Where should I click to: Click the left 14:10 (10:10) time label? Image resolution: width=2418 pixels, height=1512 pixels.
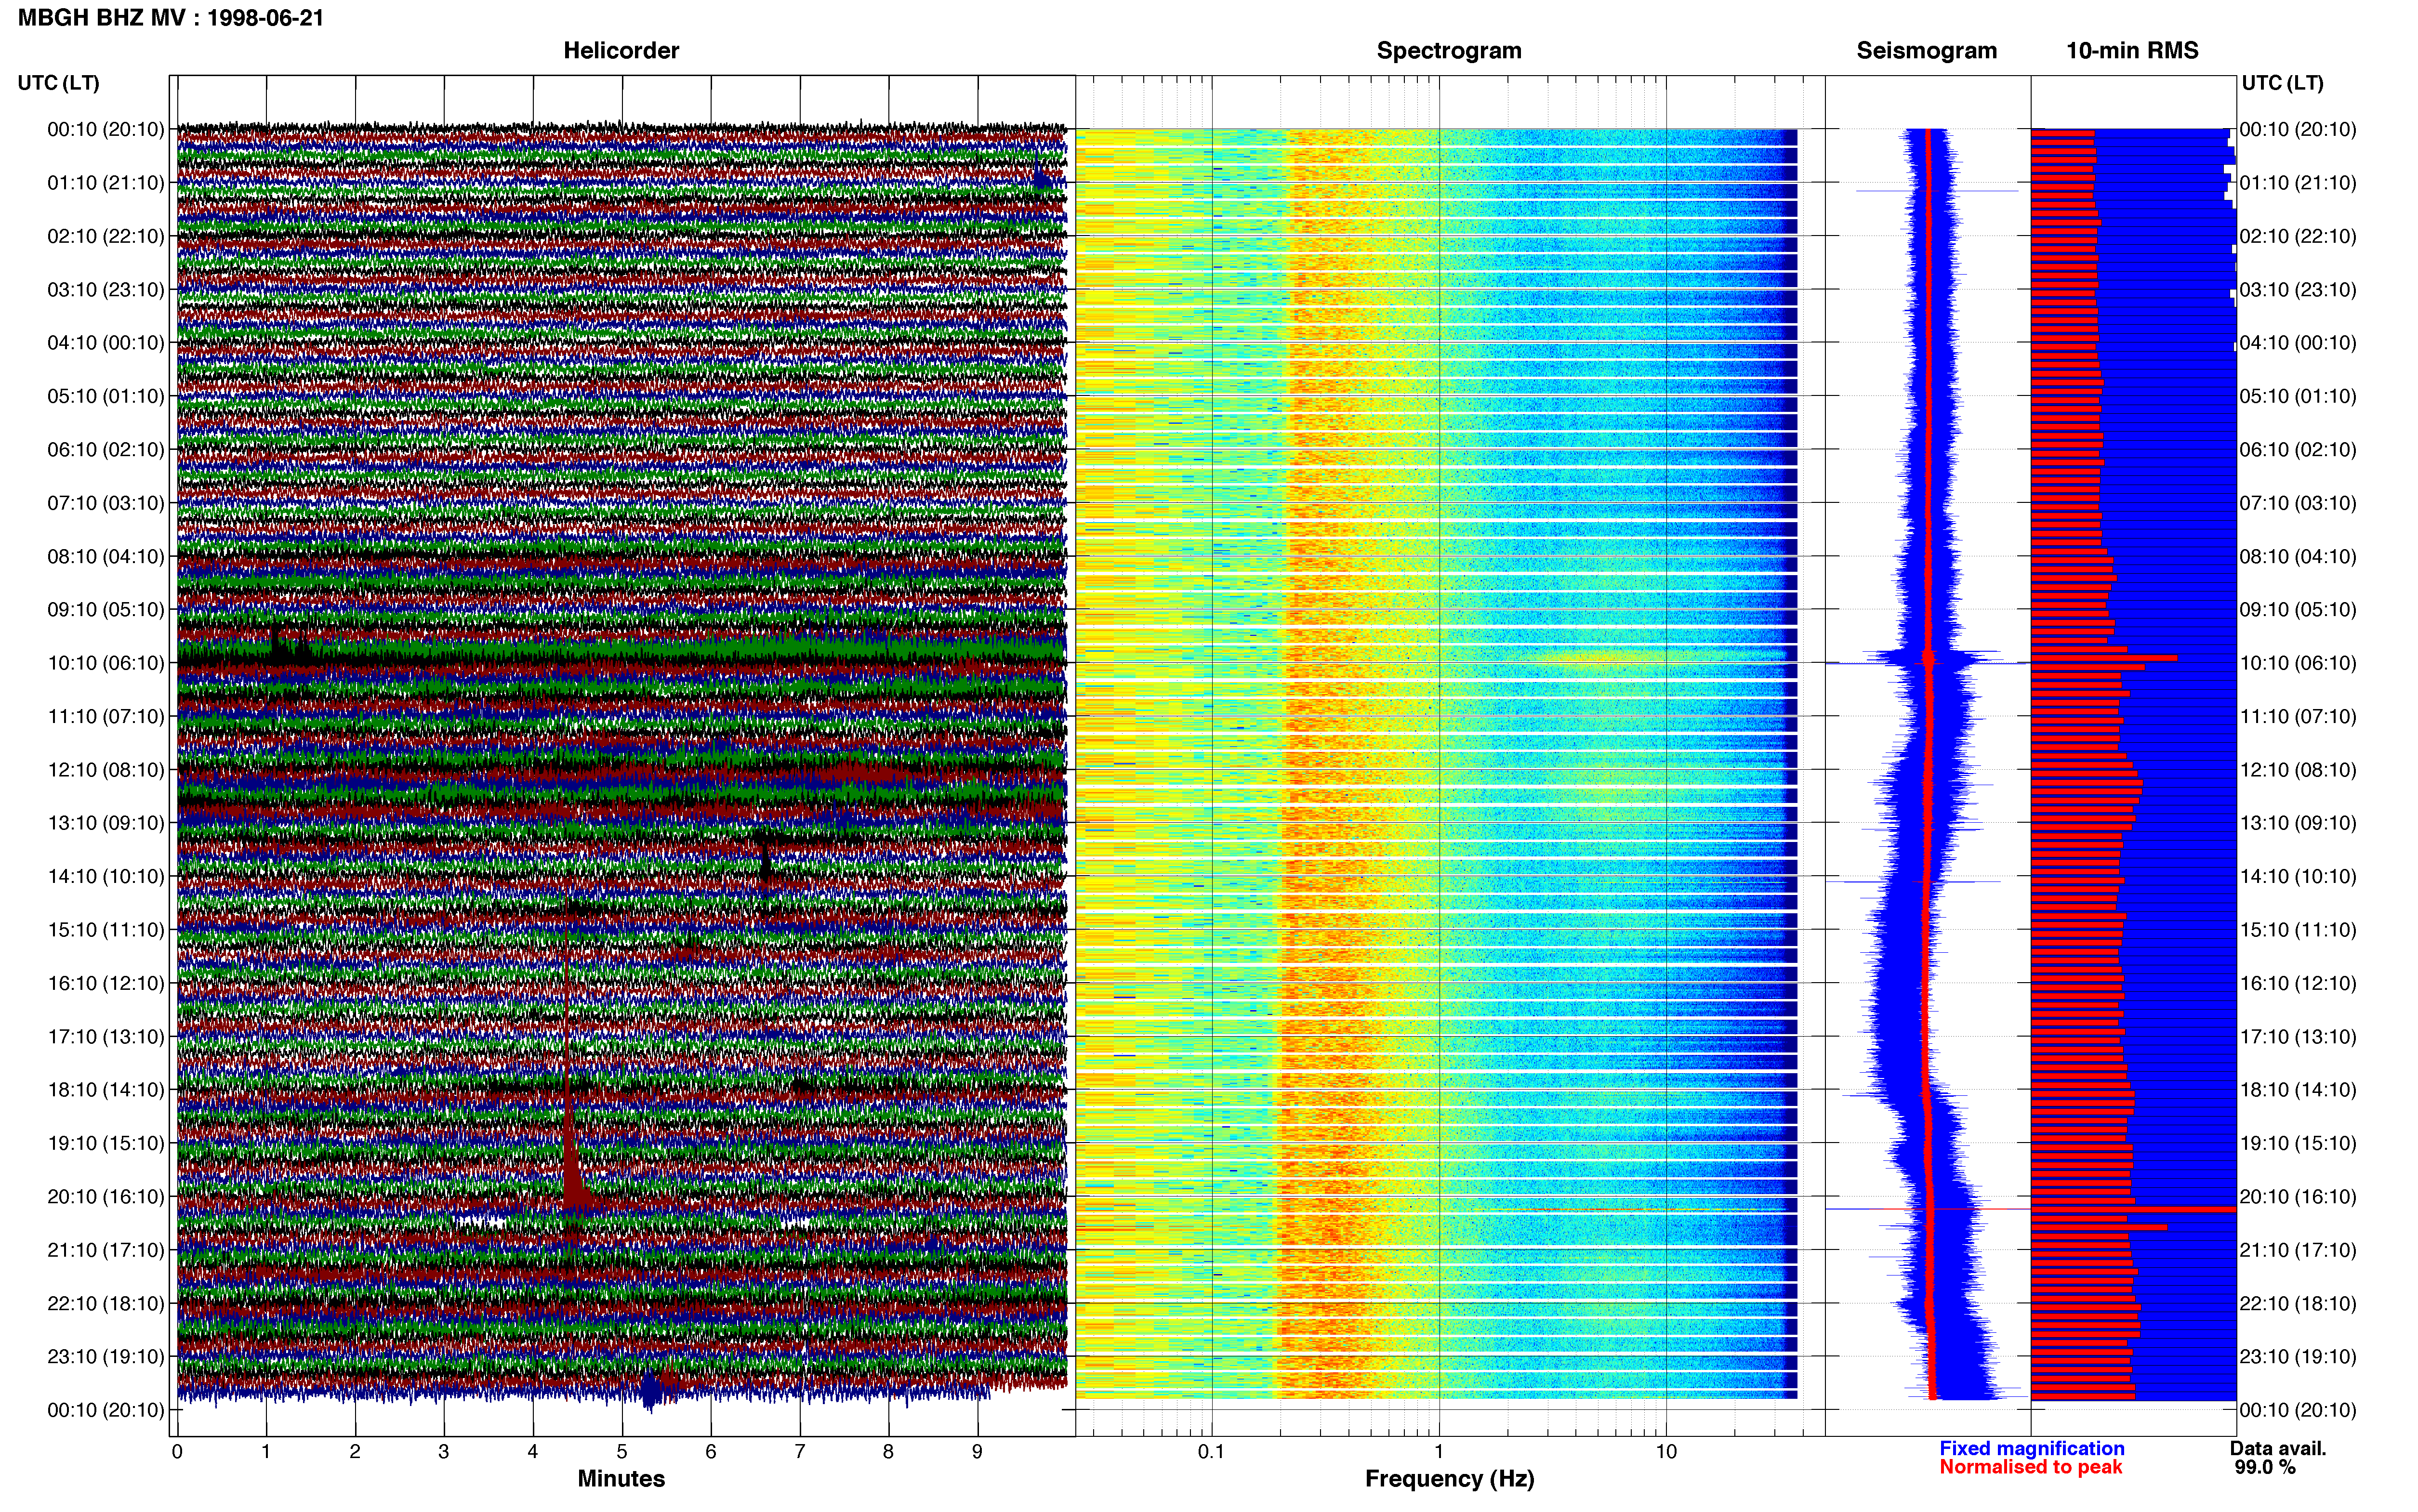coord(106,877)
